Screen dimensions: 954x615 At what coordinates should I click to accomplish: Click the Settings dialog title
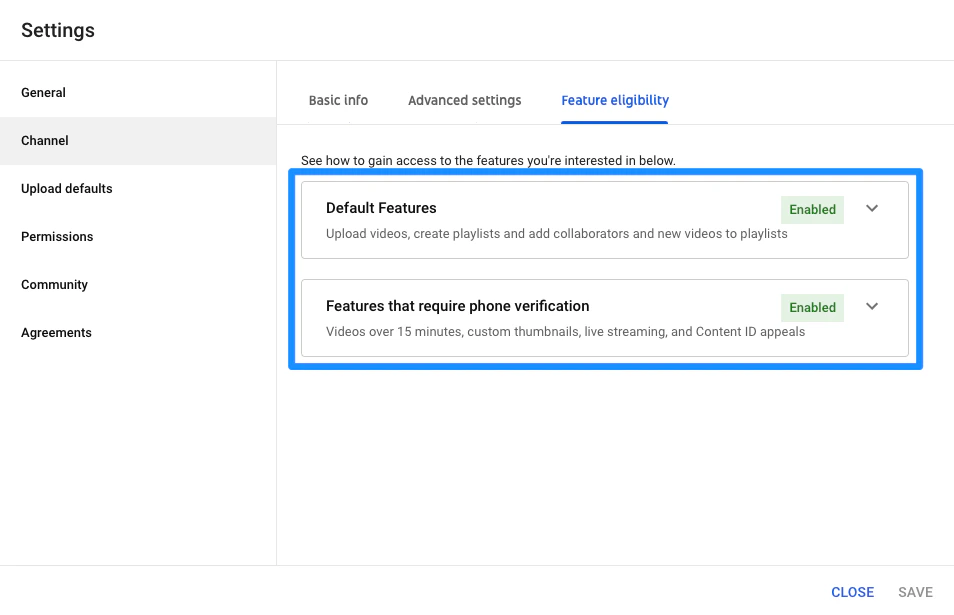click(x=57, y=30)
